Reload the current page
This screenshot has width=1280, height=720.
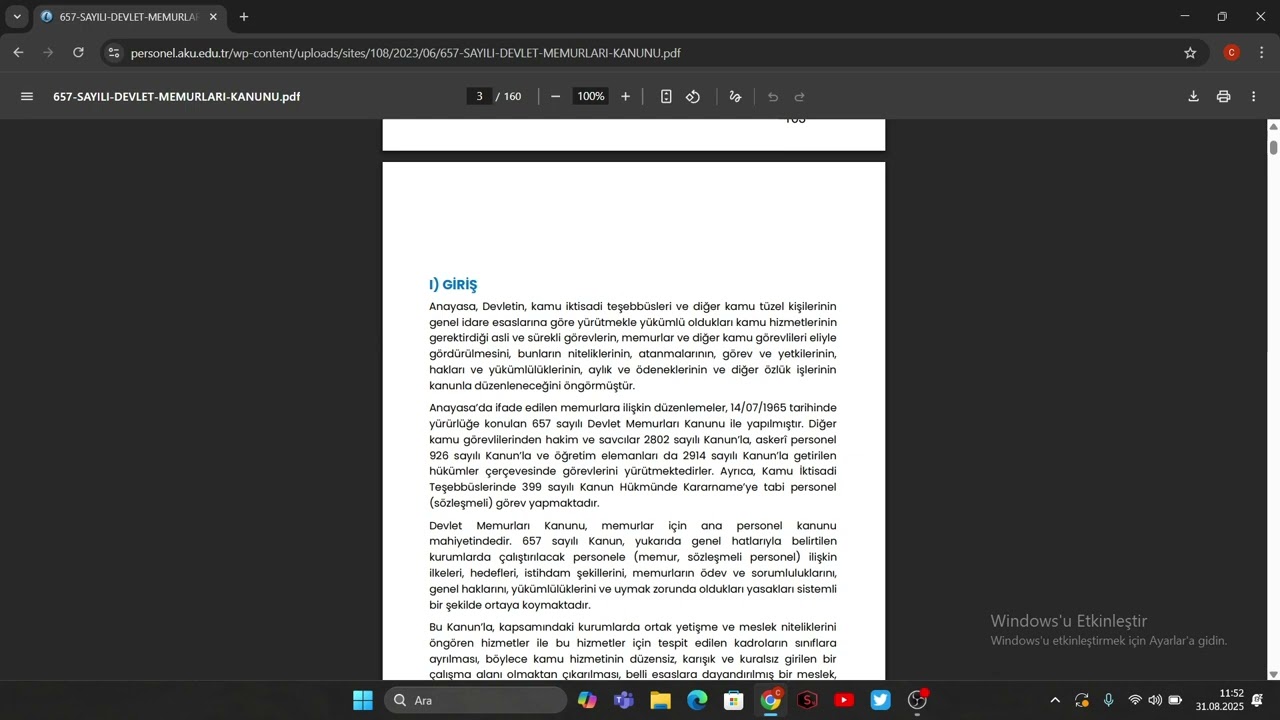pos(78,53)
